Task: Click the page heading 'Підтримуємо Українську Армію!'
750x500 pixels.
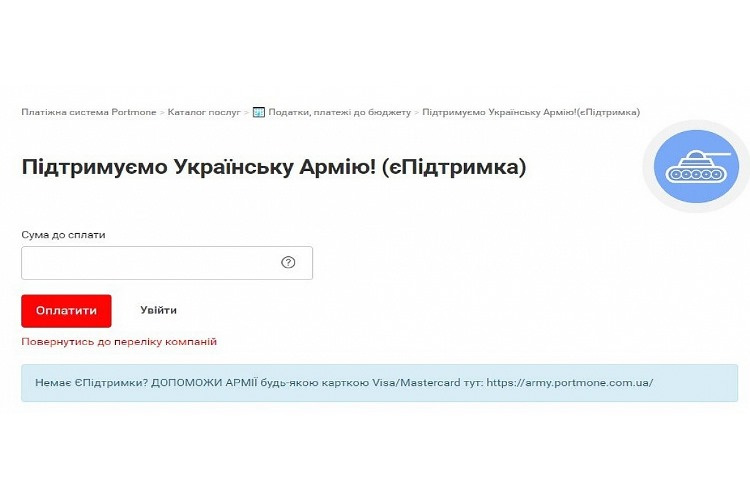Action: pos(198,167)
